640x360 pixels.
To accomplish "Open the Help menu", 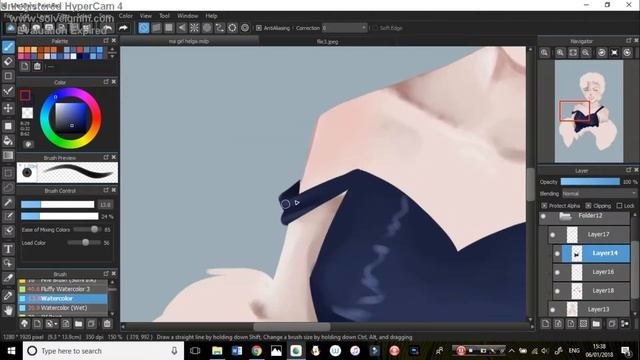I will (211, 16).
